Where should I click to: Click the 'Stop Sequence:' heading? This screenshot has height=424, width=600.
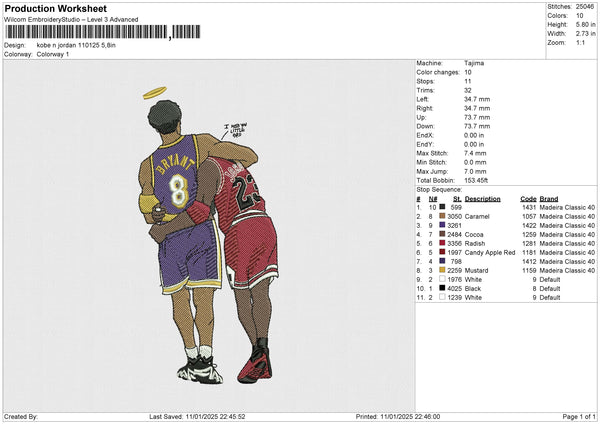point(439,190)
